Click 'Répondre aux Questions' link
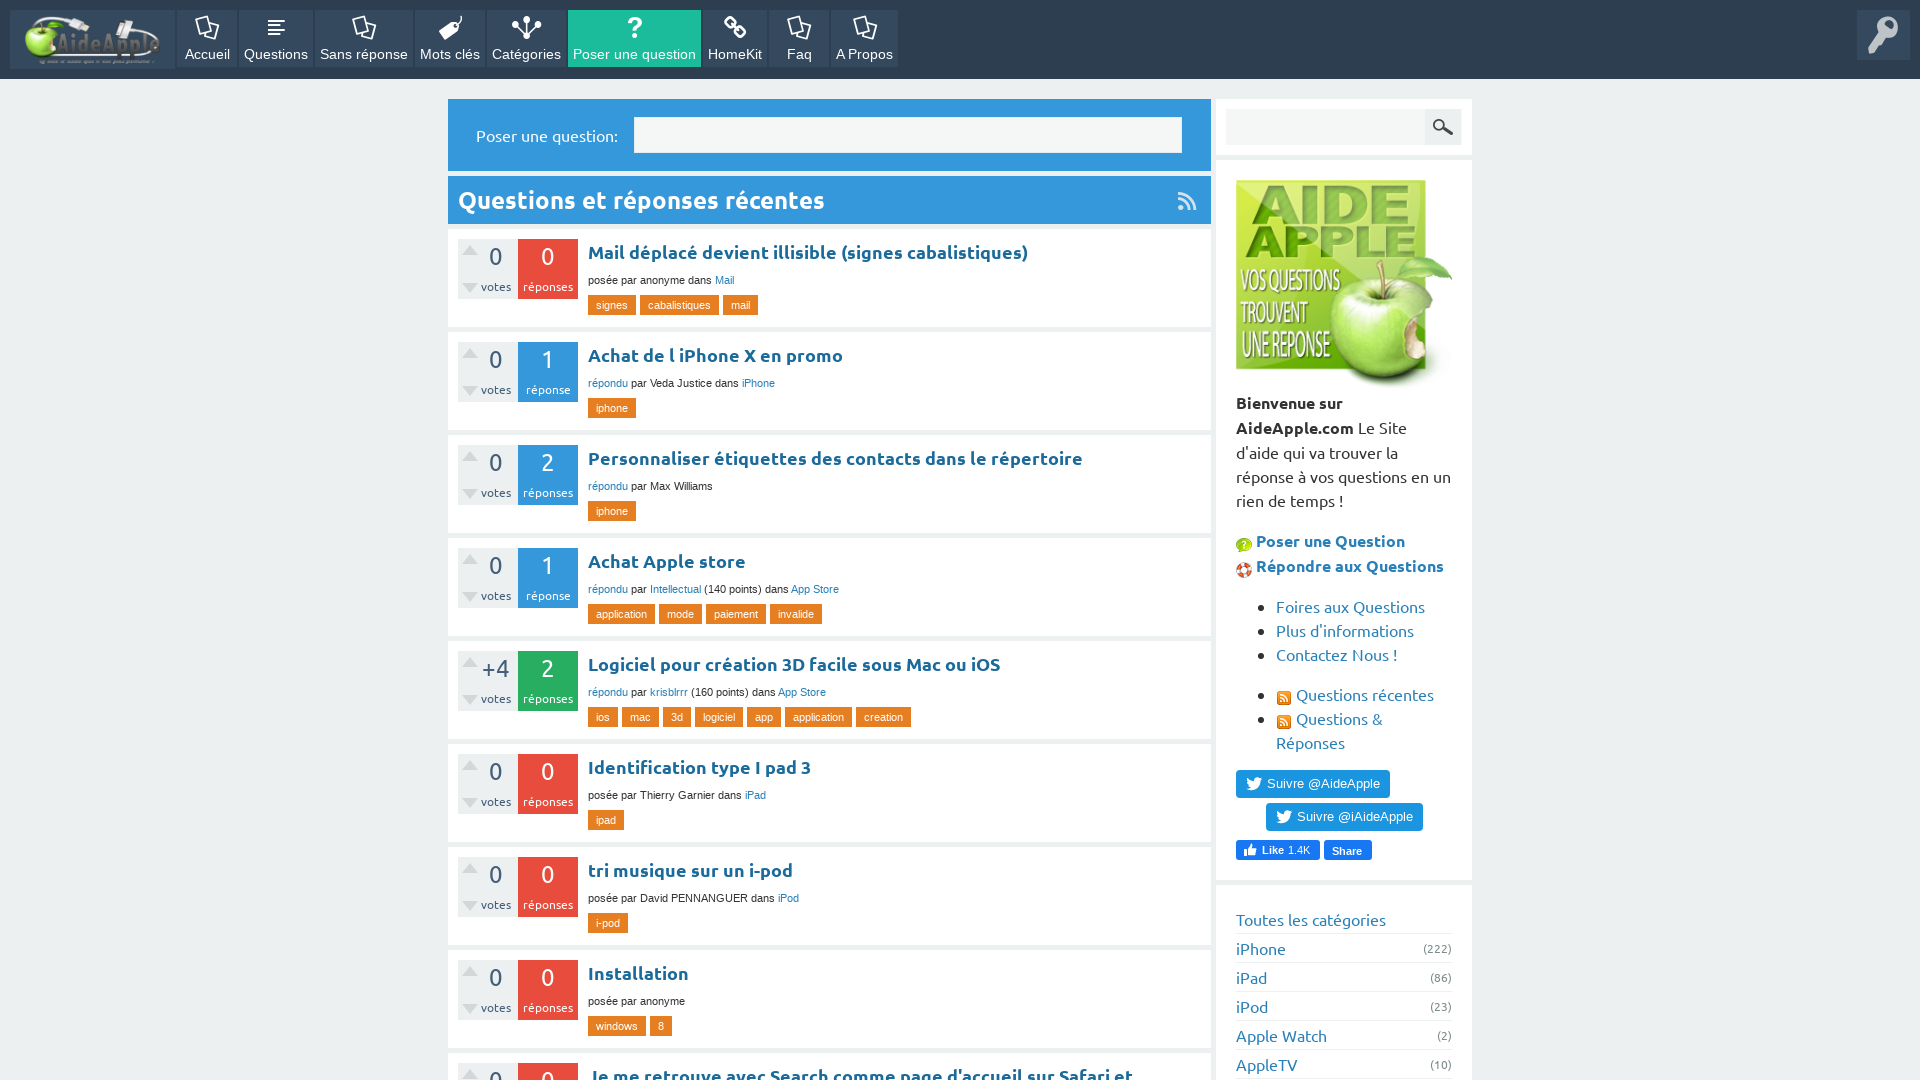Screen dimensions: 1920x1080 coord(1349,566)
